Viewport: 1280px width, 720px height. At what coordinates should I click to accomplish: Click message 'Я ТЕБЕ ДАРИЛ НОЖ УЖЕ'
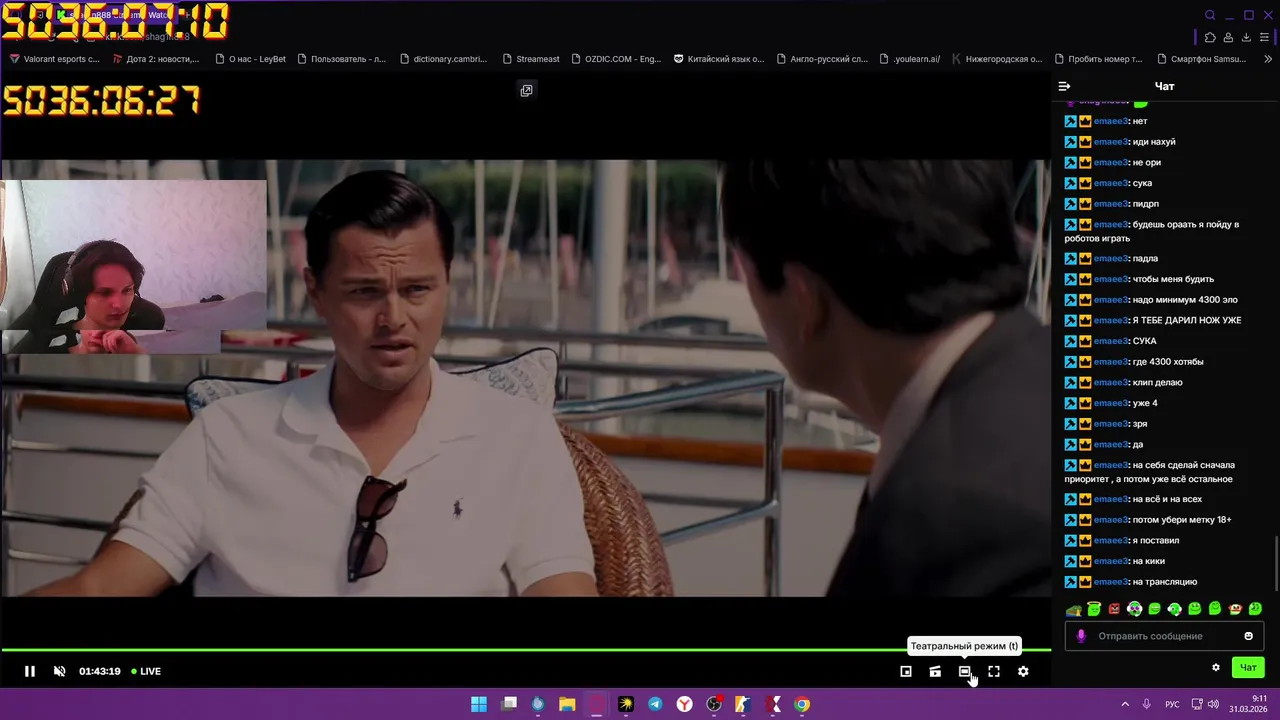click(1187, 320)
